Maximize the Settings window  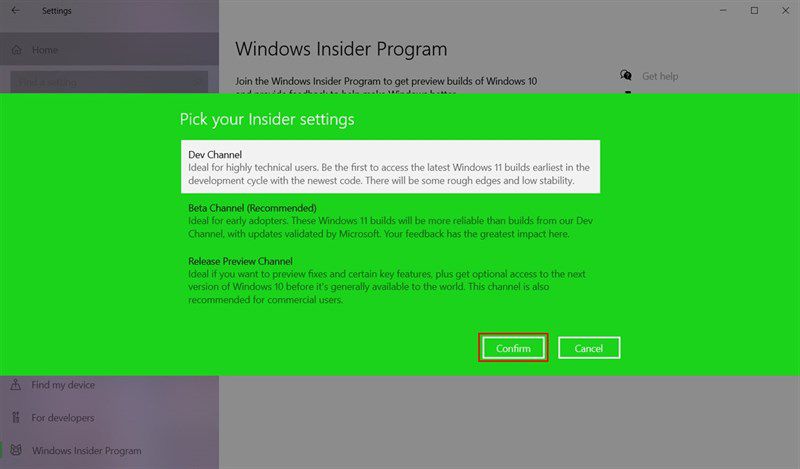pyautogui.click(x=754, y=10)
